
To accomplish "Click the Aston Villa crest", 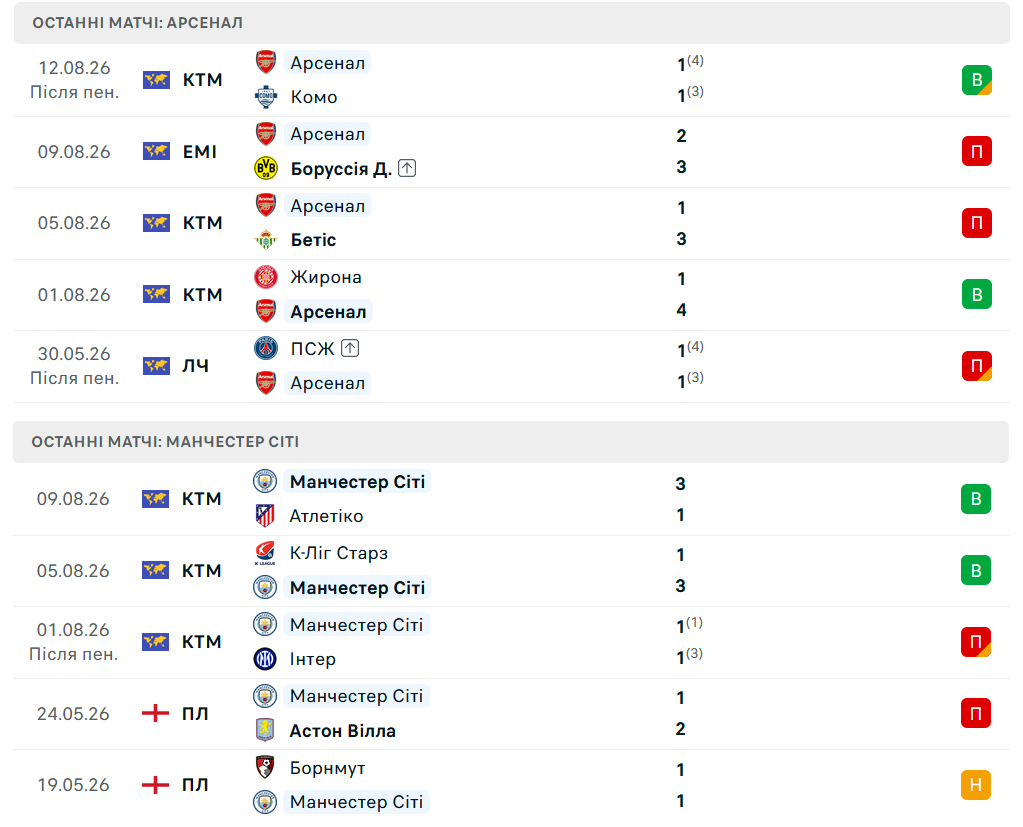I will (x=265, y=730).
